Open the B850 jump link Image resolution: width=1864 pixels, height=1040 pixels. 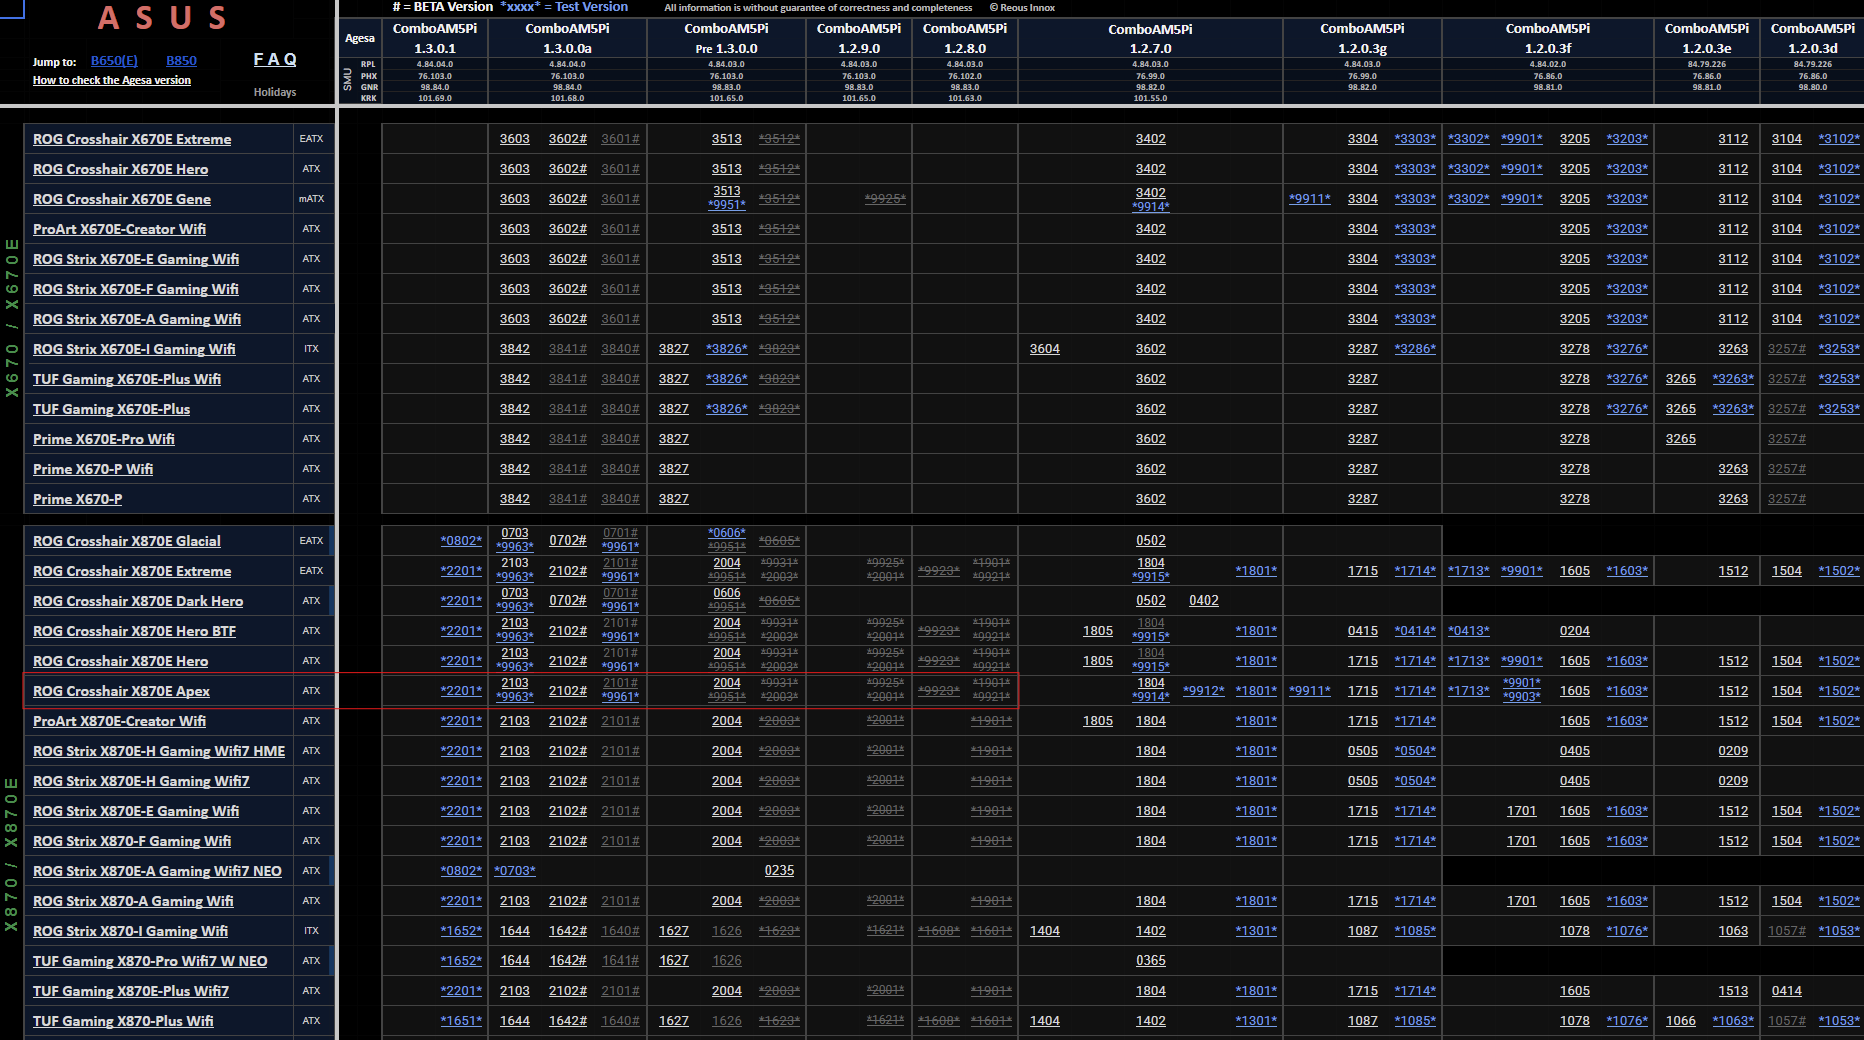point(181,61)
